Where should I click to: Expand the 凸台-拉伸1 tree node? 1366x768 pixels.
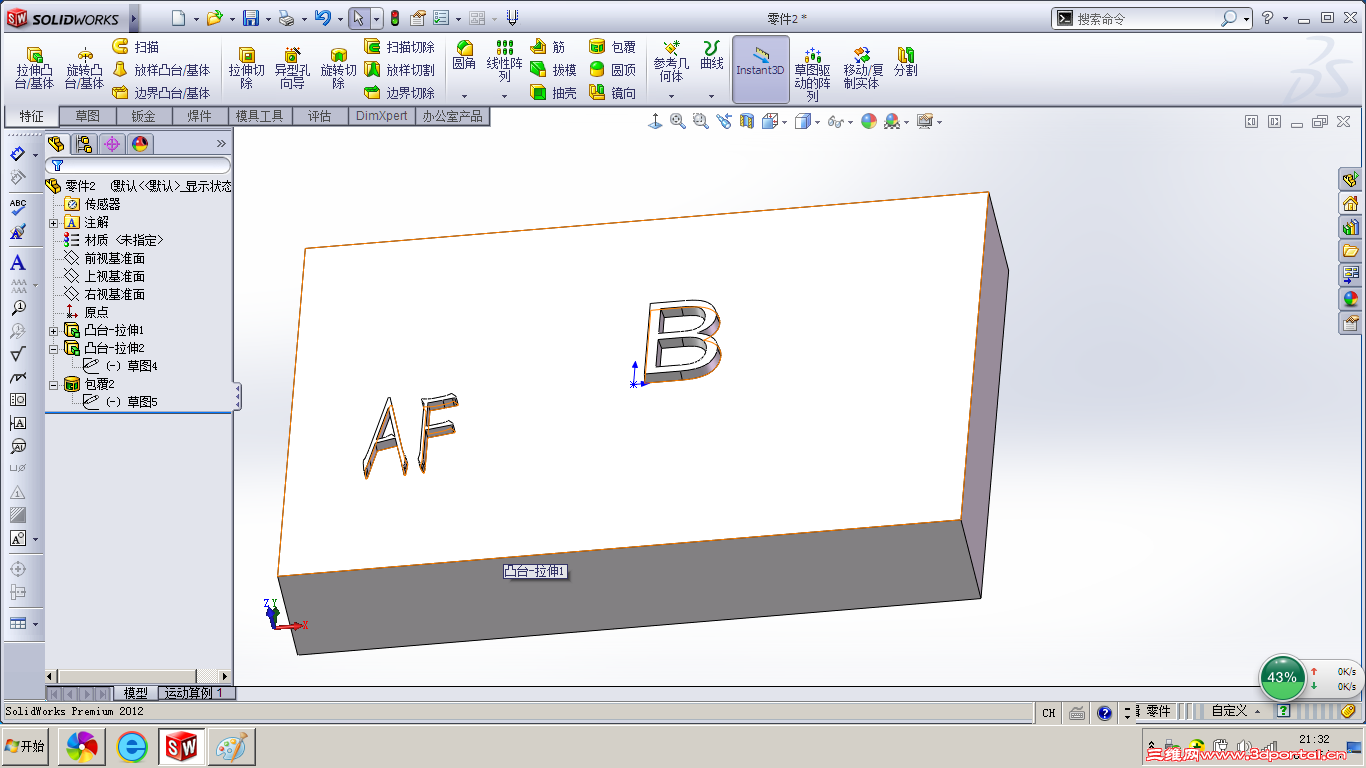click(x=53, y=330)
